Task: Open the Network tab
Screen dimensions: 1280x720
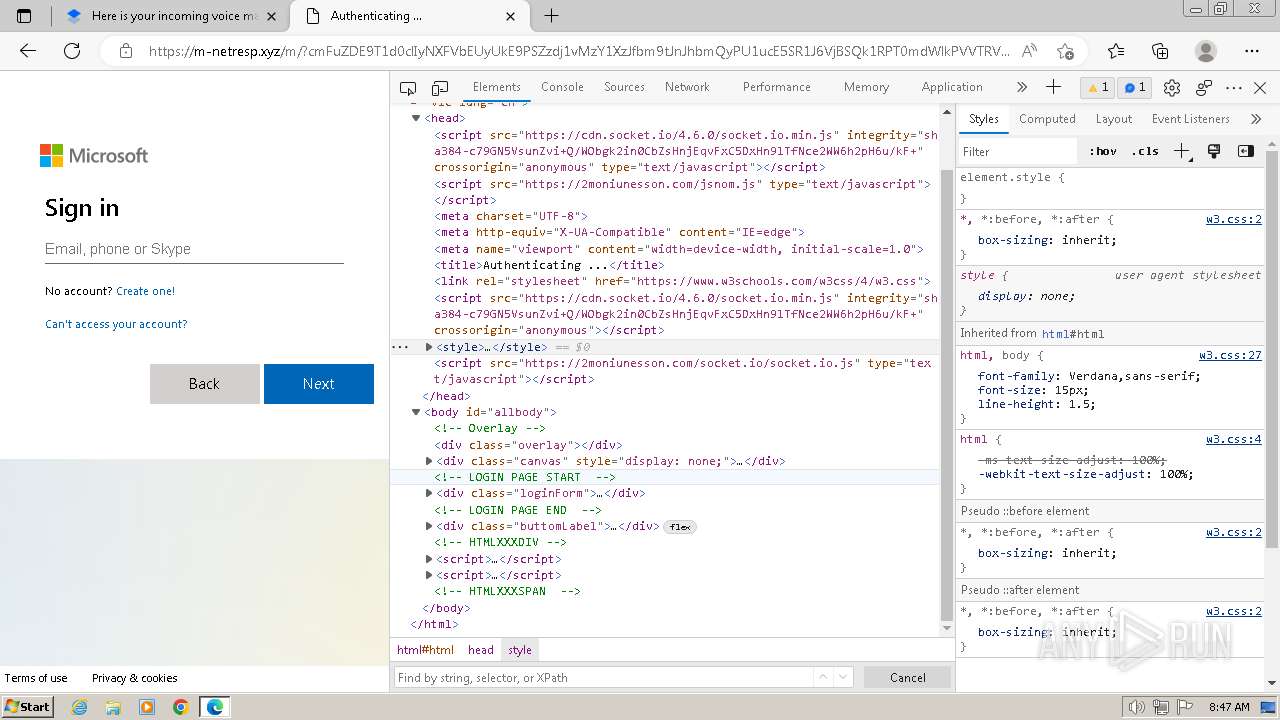Action: pos(687,87)
